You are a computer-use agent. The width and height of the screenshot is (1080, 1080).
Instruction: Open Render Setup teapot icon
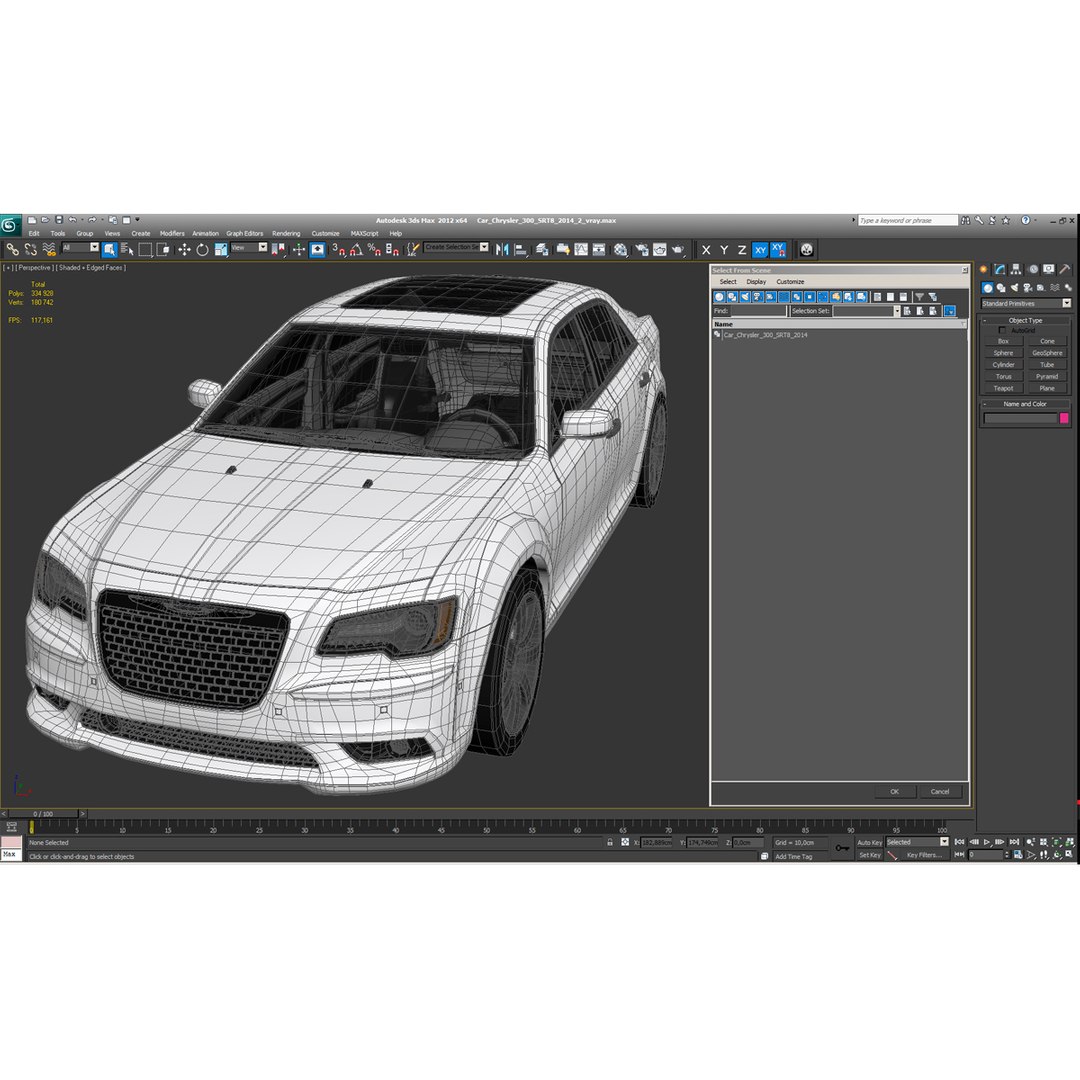point(641,249)
